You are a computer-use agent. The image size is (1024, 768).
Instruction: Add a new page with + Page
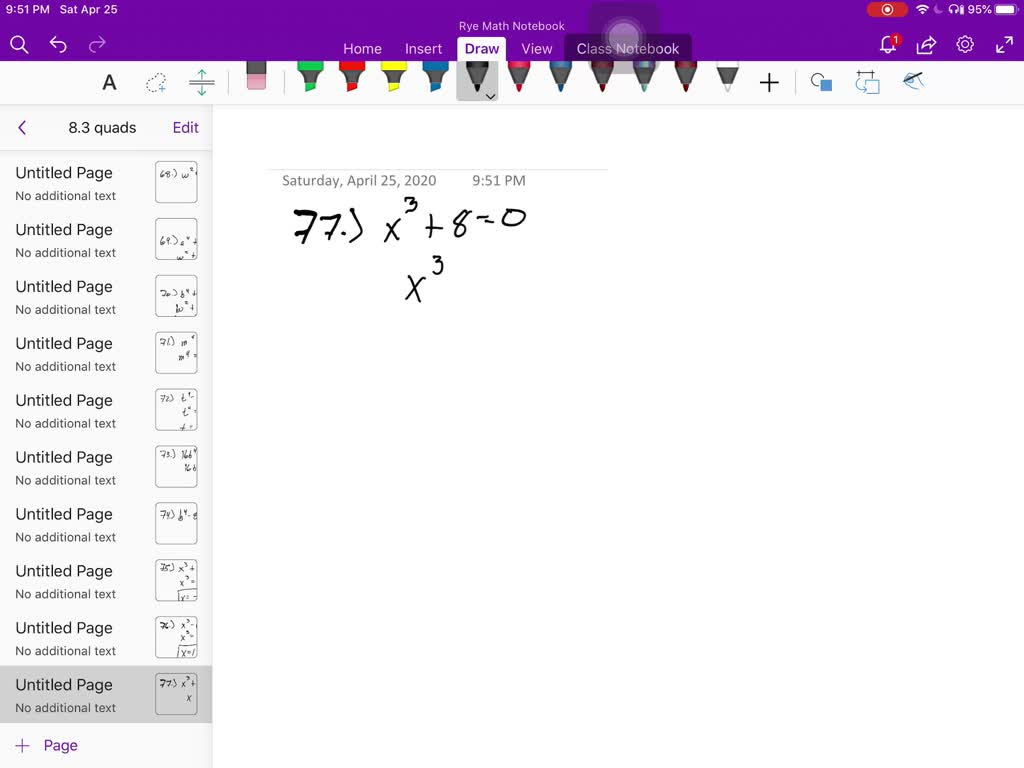[47, 745]
